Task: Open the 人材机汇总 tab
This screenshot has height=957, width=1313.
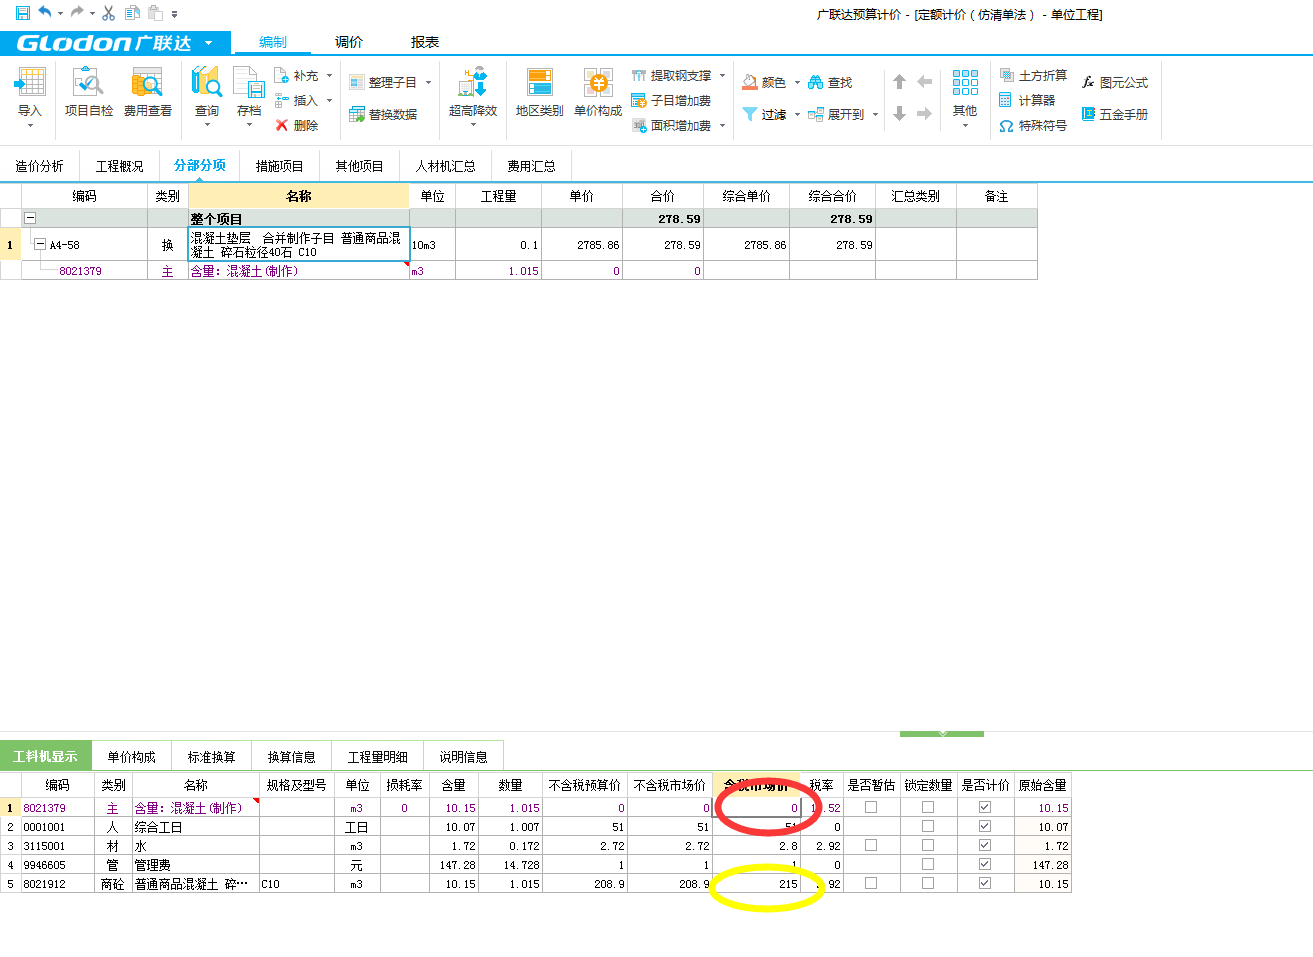Action: (x=445, y=166)
